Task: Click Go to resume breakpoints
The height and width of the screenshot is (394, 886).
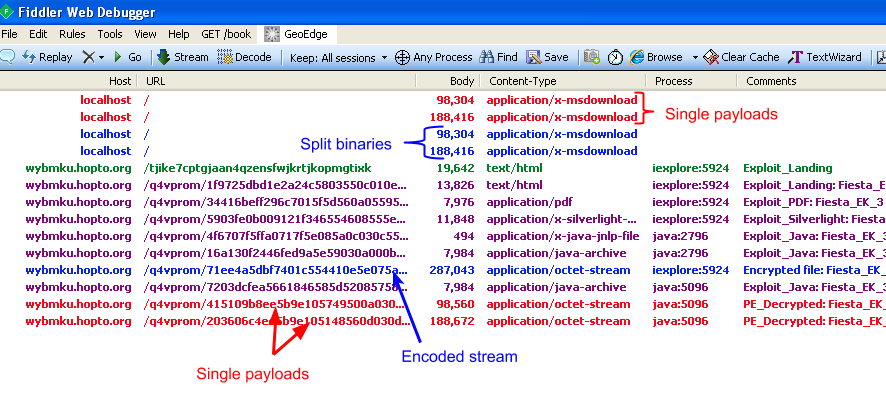Action: (x=128, y=57)
